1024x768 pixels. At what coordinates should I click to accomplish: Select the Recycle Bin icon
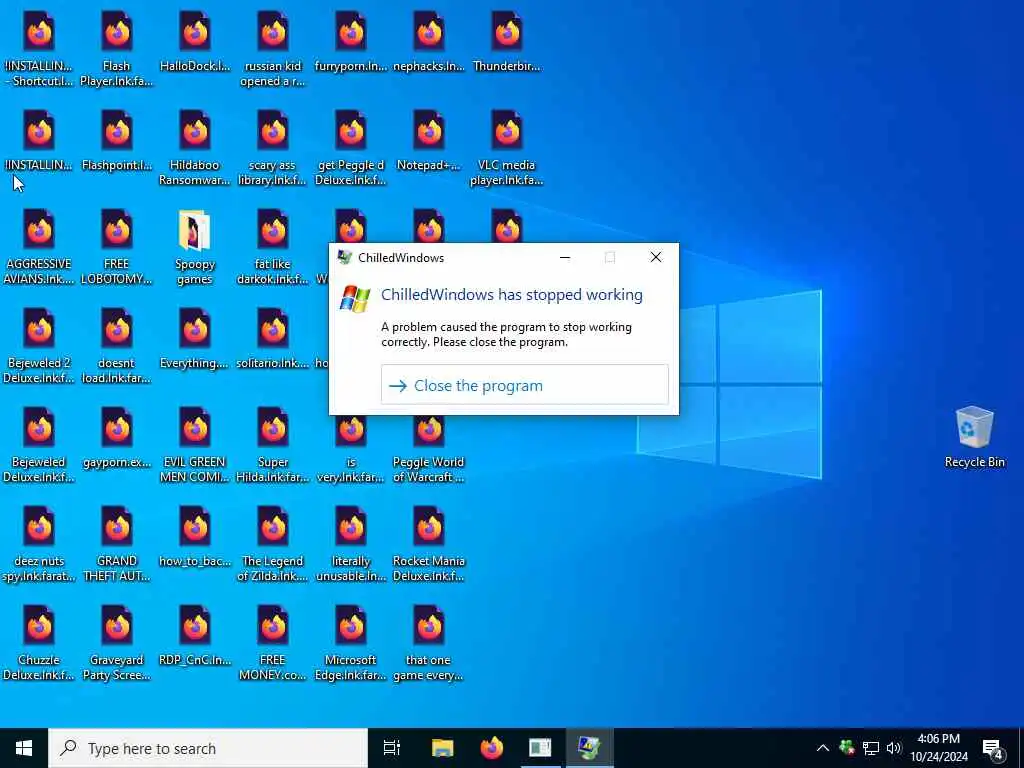coord(974,437)
